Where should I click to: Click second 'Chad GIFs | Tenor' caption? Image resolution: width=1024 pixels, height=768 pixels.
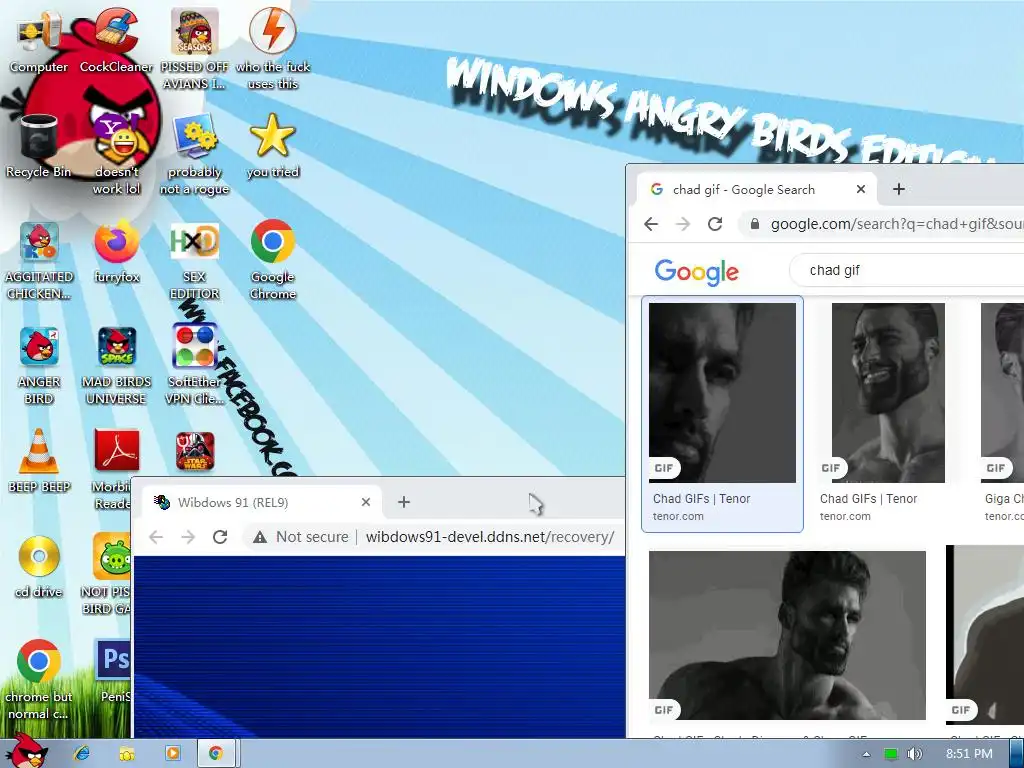click(869, 499)
